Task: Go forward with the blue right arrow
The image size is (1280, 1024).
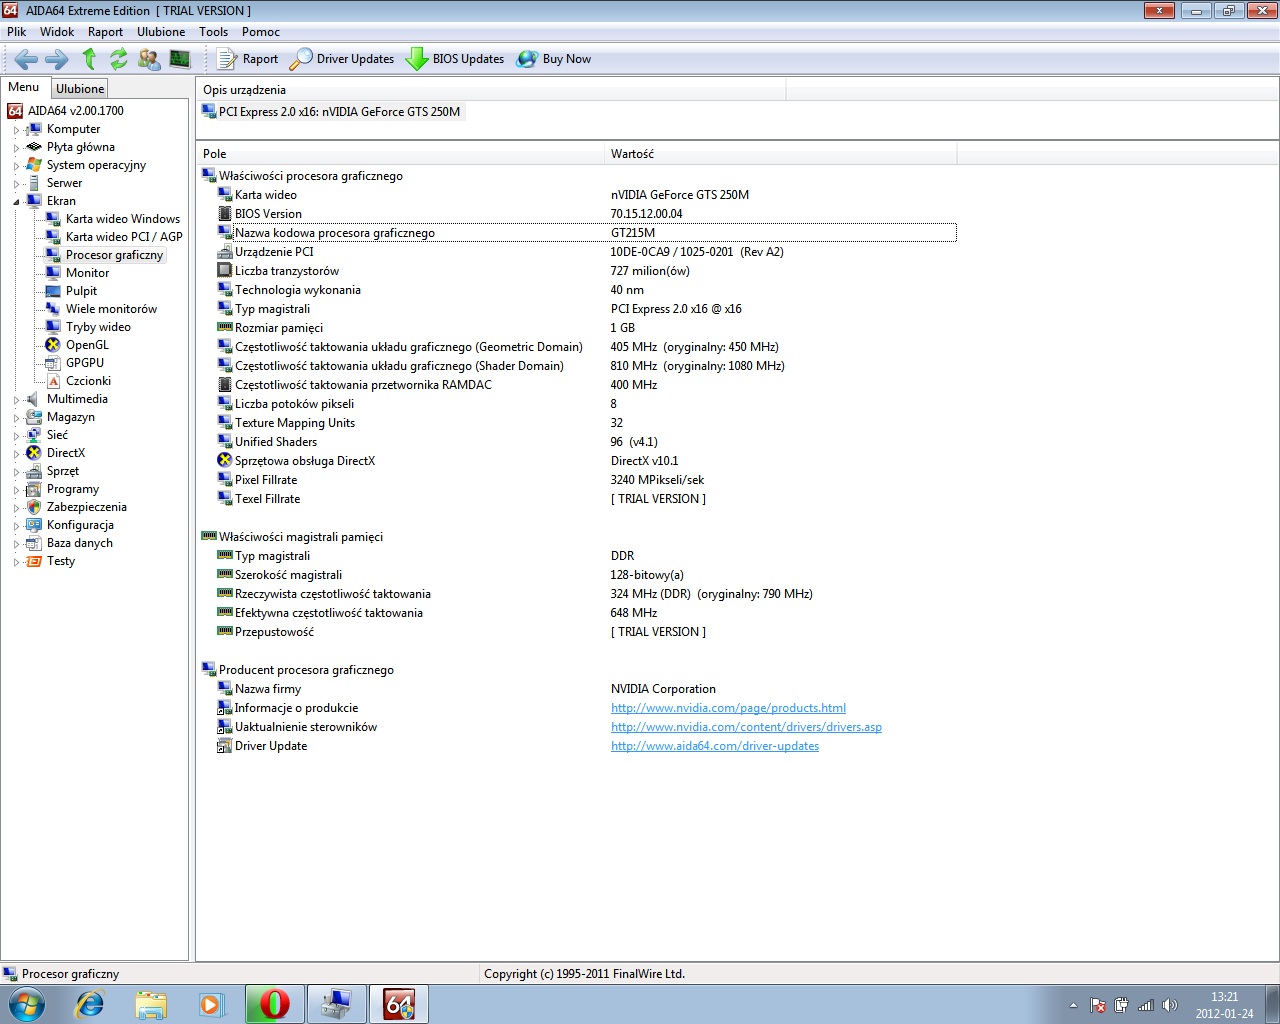Action: coord(57,59)
